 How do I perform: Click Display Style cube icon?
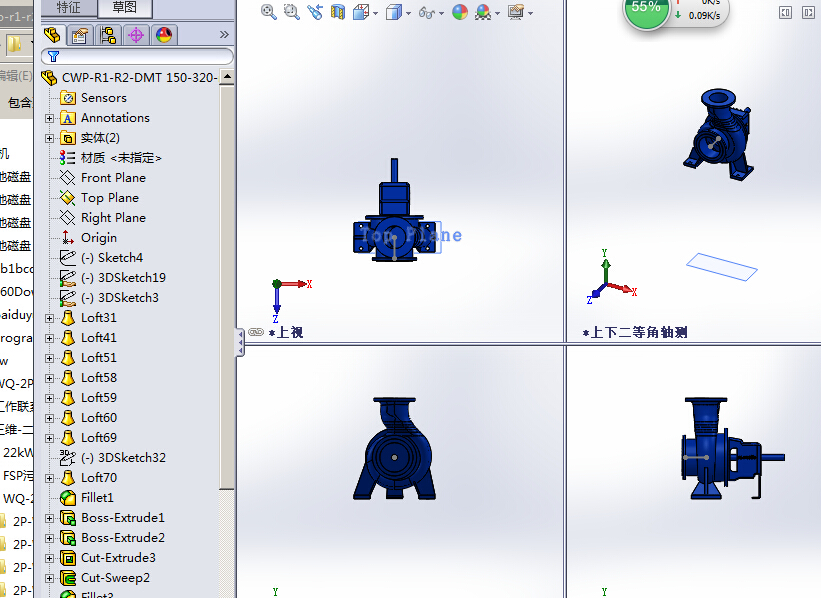[x=394, y=12]
